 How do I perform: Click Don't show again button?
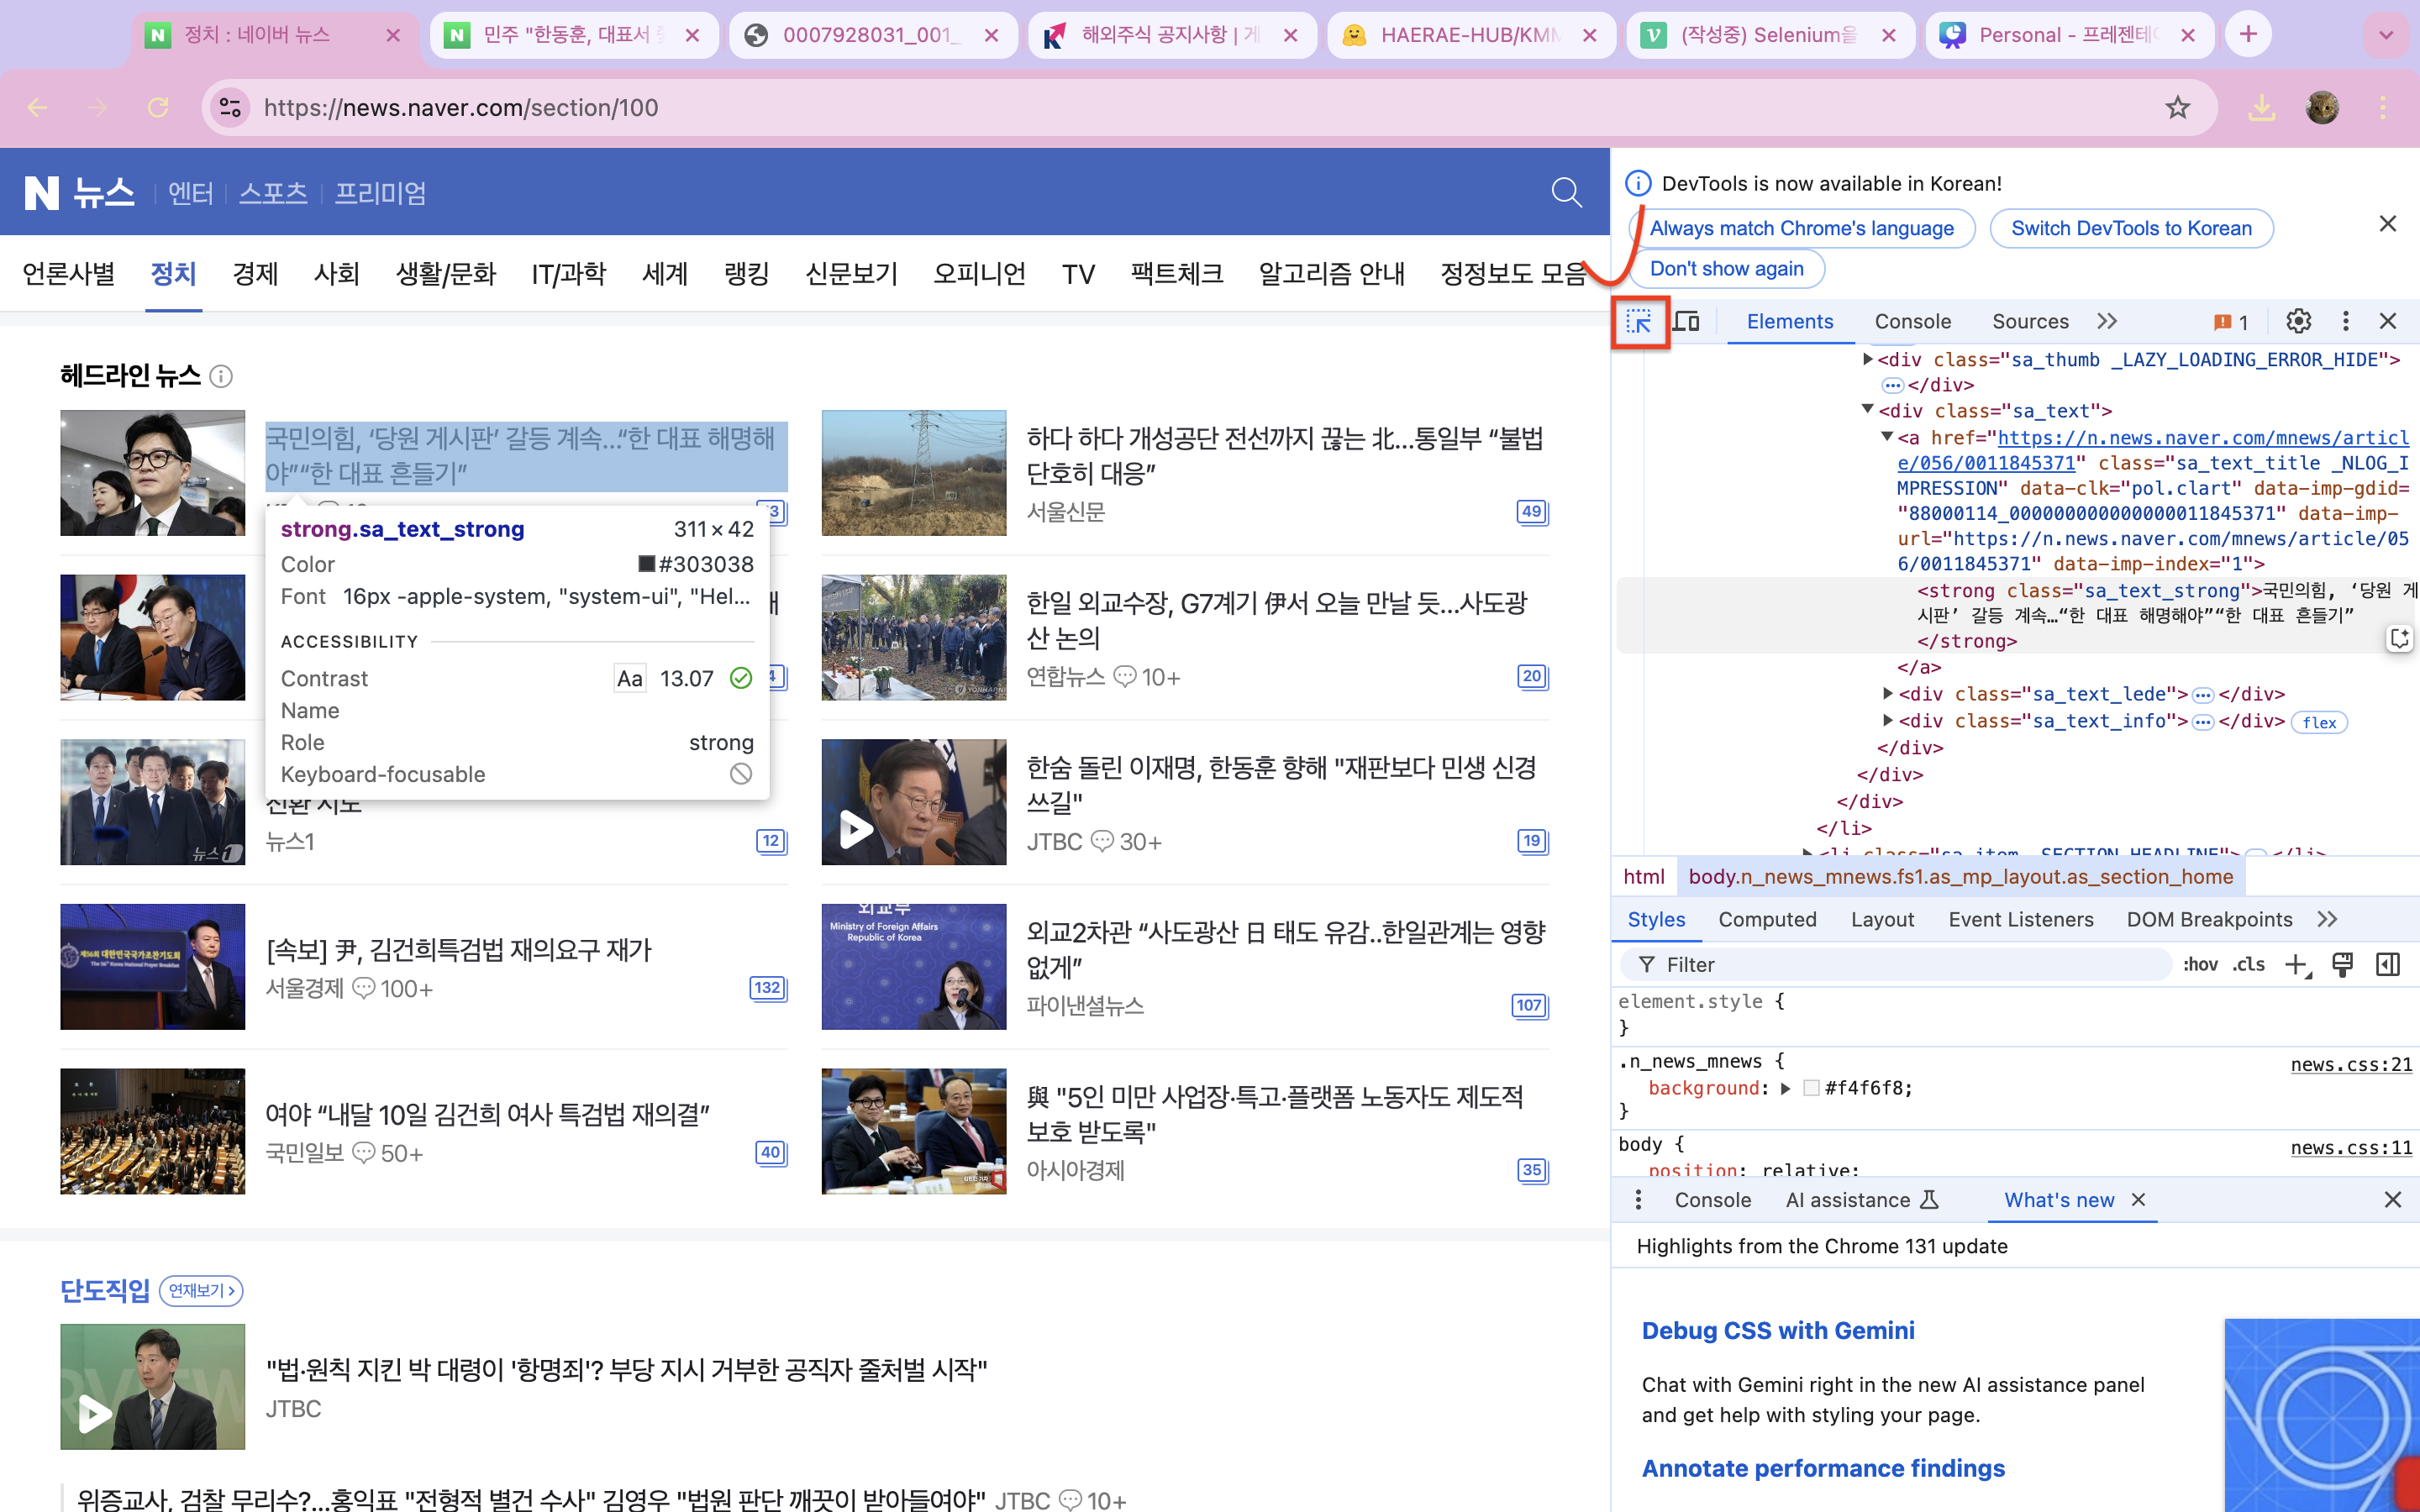(x=1726, y=269)
